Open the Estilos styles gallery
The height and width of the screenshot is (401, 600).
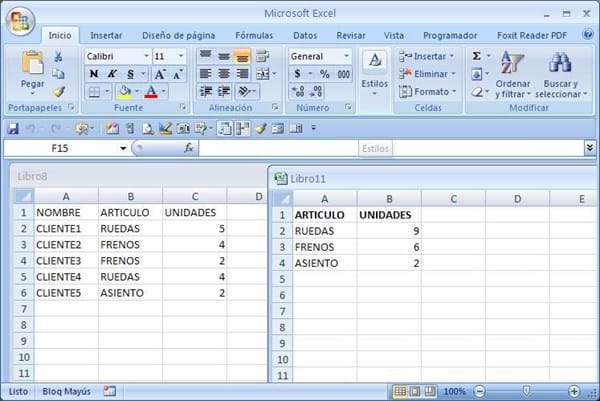[x=375, y=73]
